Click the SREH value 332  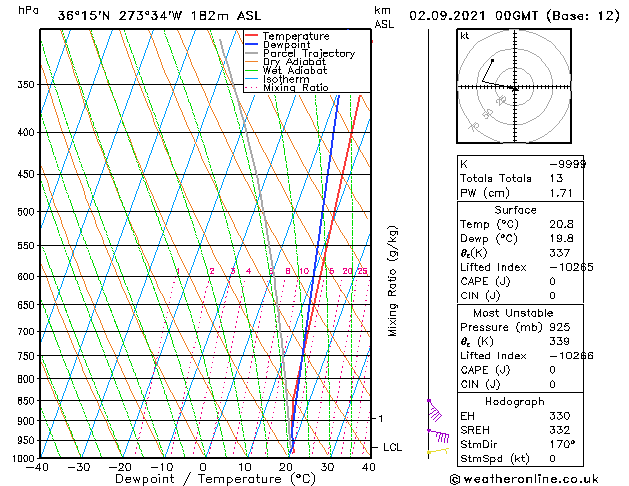pos(560,430)
